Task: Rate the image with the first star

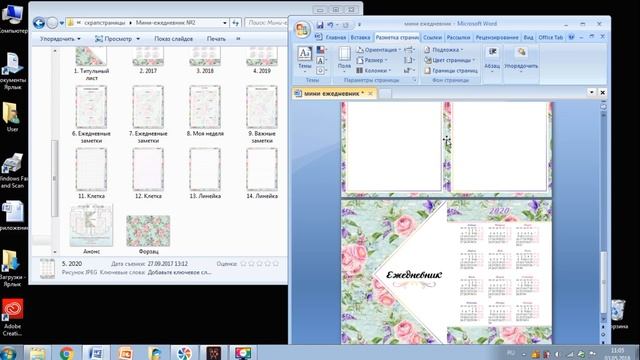Action: (x=244, y=264)
